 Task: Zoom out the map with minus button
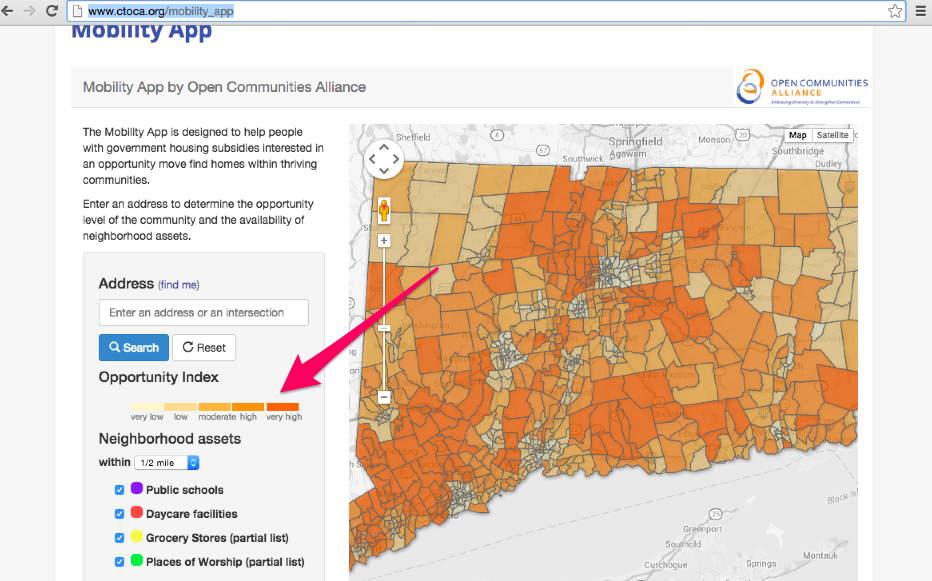click(384, 397)
